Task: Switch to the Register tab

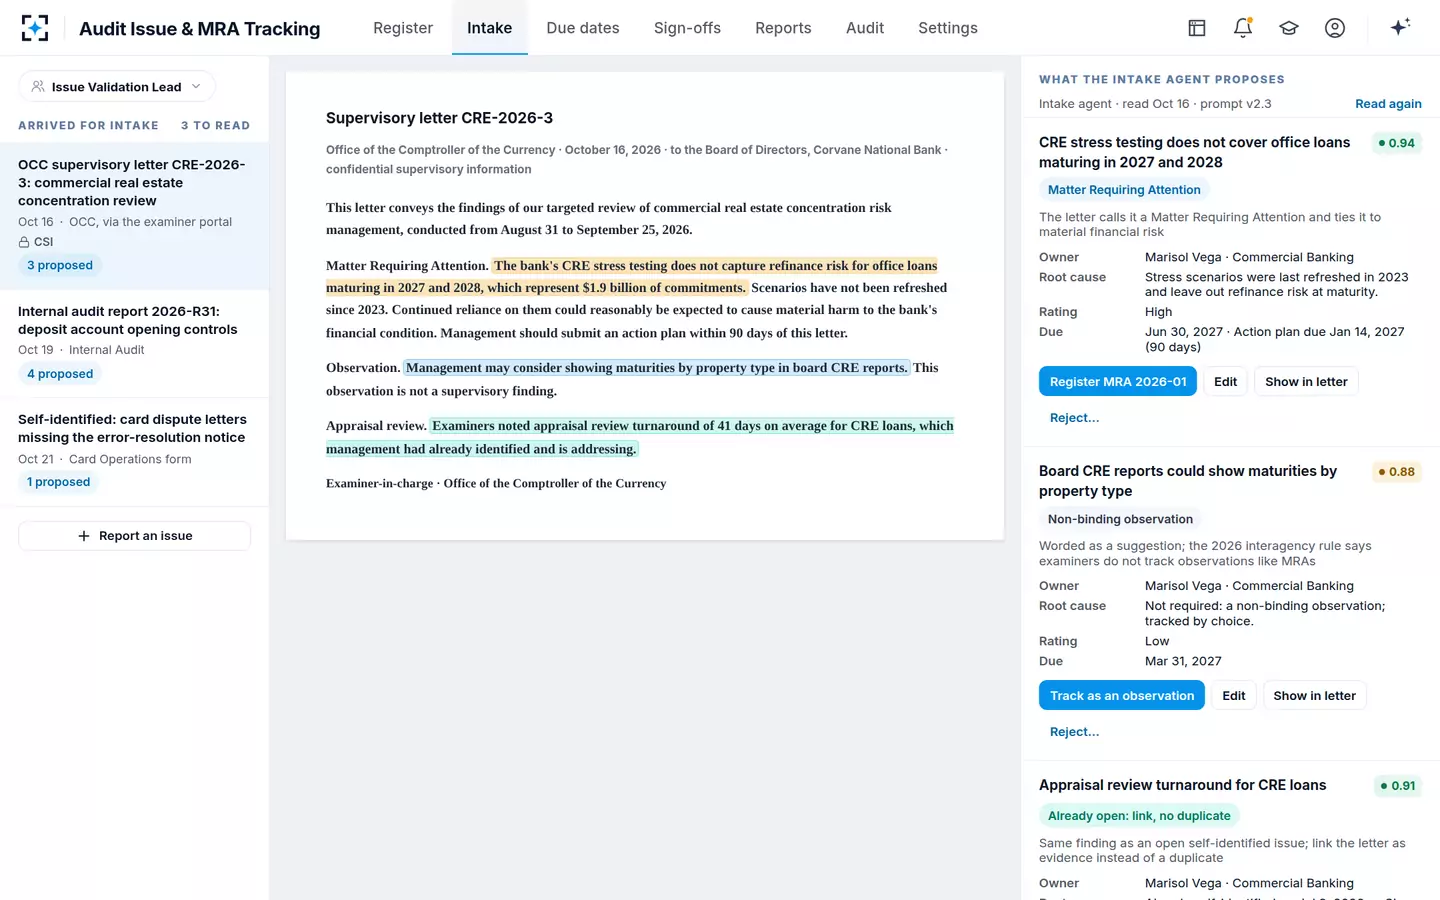Action: pyautogui.click(x=403, y=28)
